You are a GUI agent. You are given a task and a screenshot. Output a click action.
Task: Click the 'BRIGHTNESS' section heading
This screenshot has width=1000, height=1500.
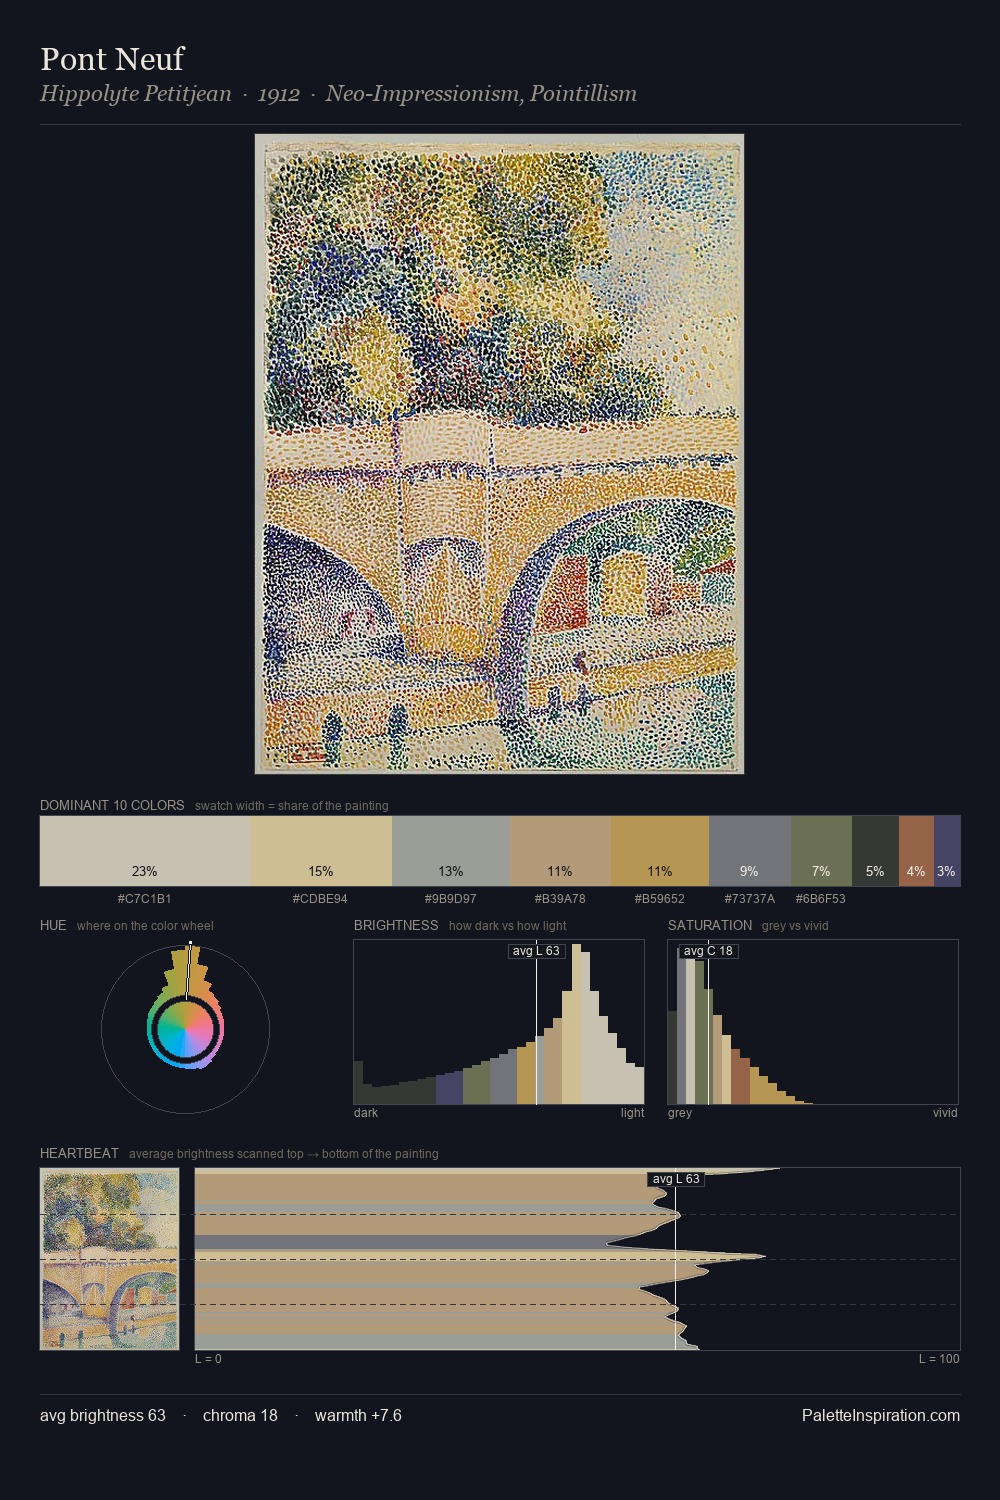tap(396, 925)
